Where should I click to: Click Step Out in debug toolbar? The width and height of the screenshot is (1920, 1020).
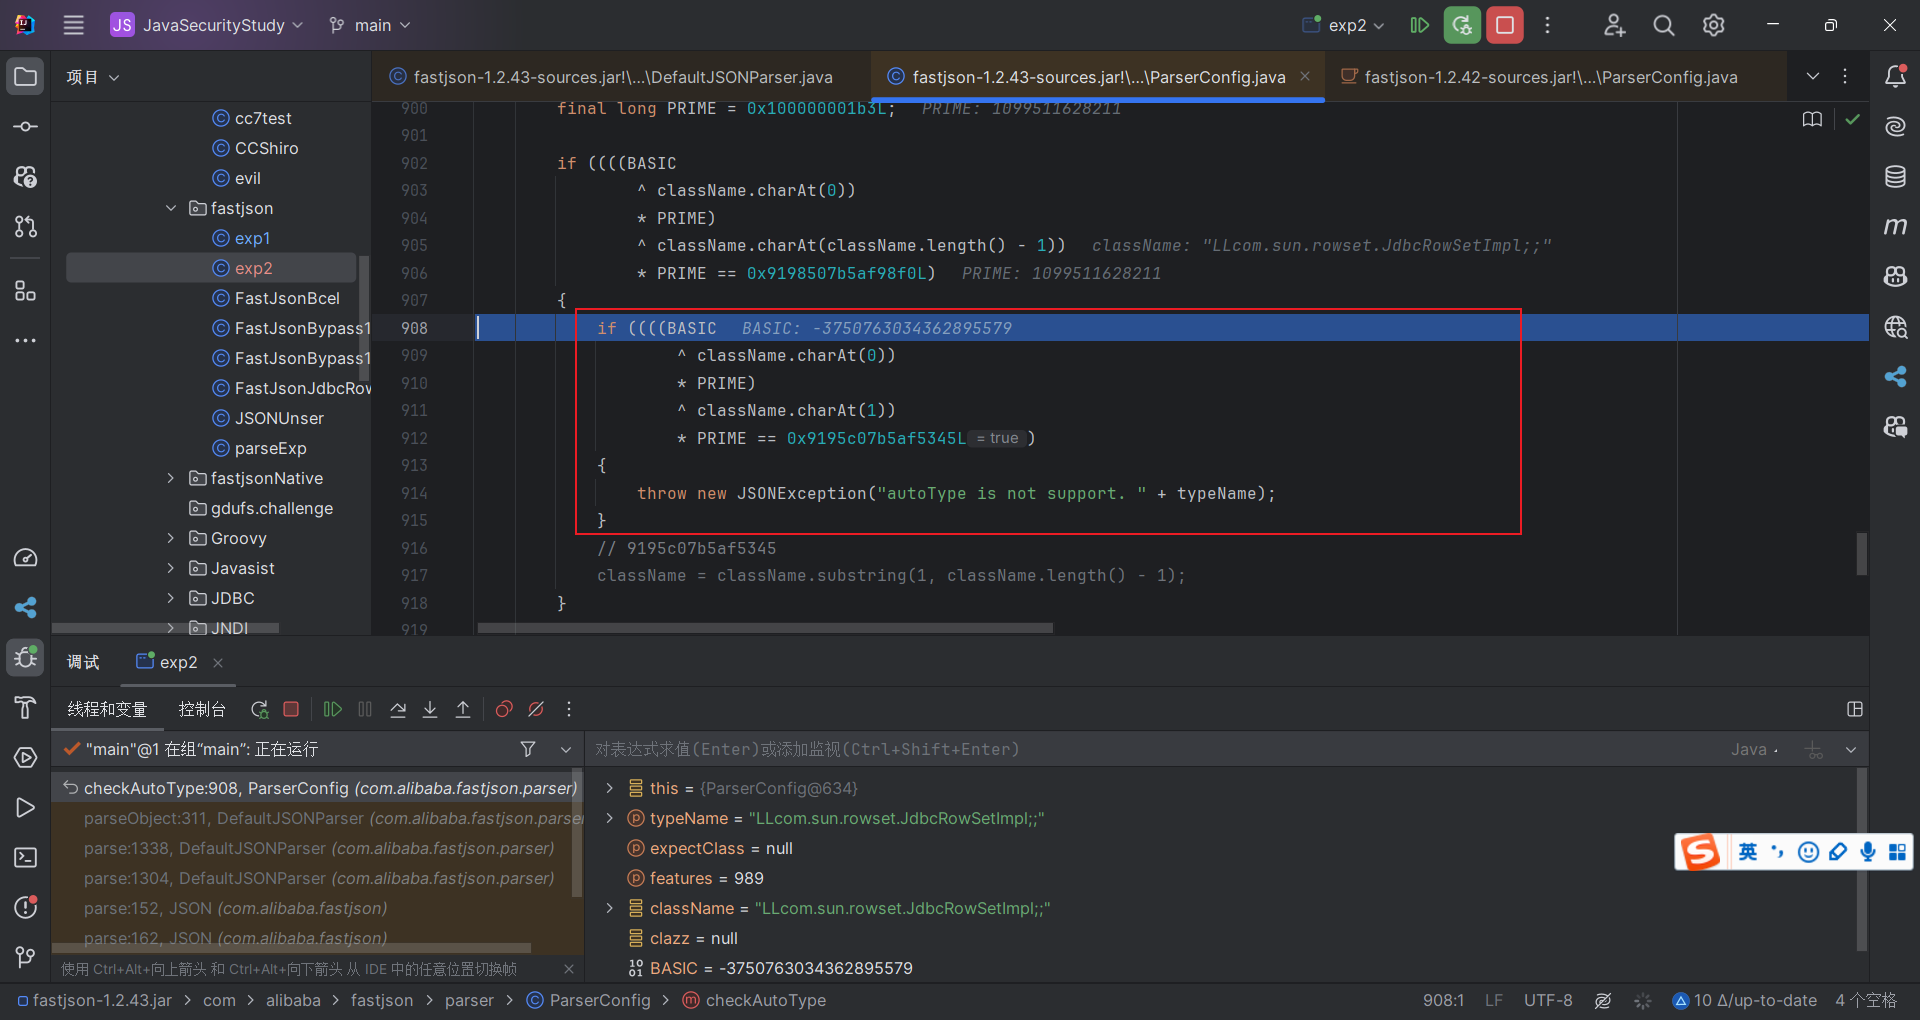(x=463, y=709)
